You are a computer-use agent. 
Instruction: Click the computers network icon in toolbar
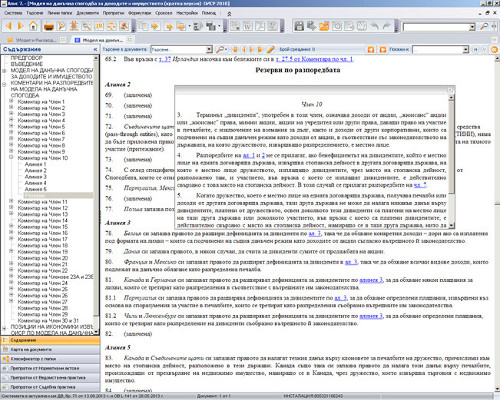[x=211, y=26]
